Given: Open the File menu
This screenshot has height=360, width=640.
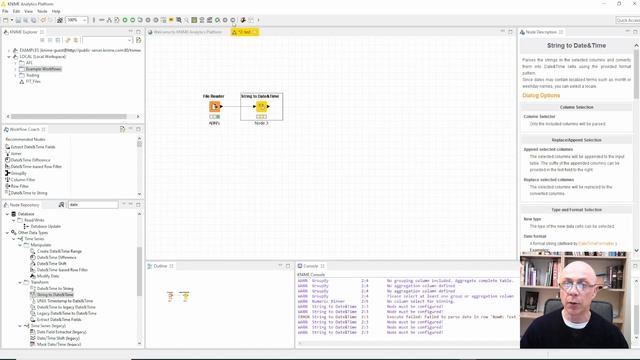Looking at the screenshot, I should [5, 11].
